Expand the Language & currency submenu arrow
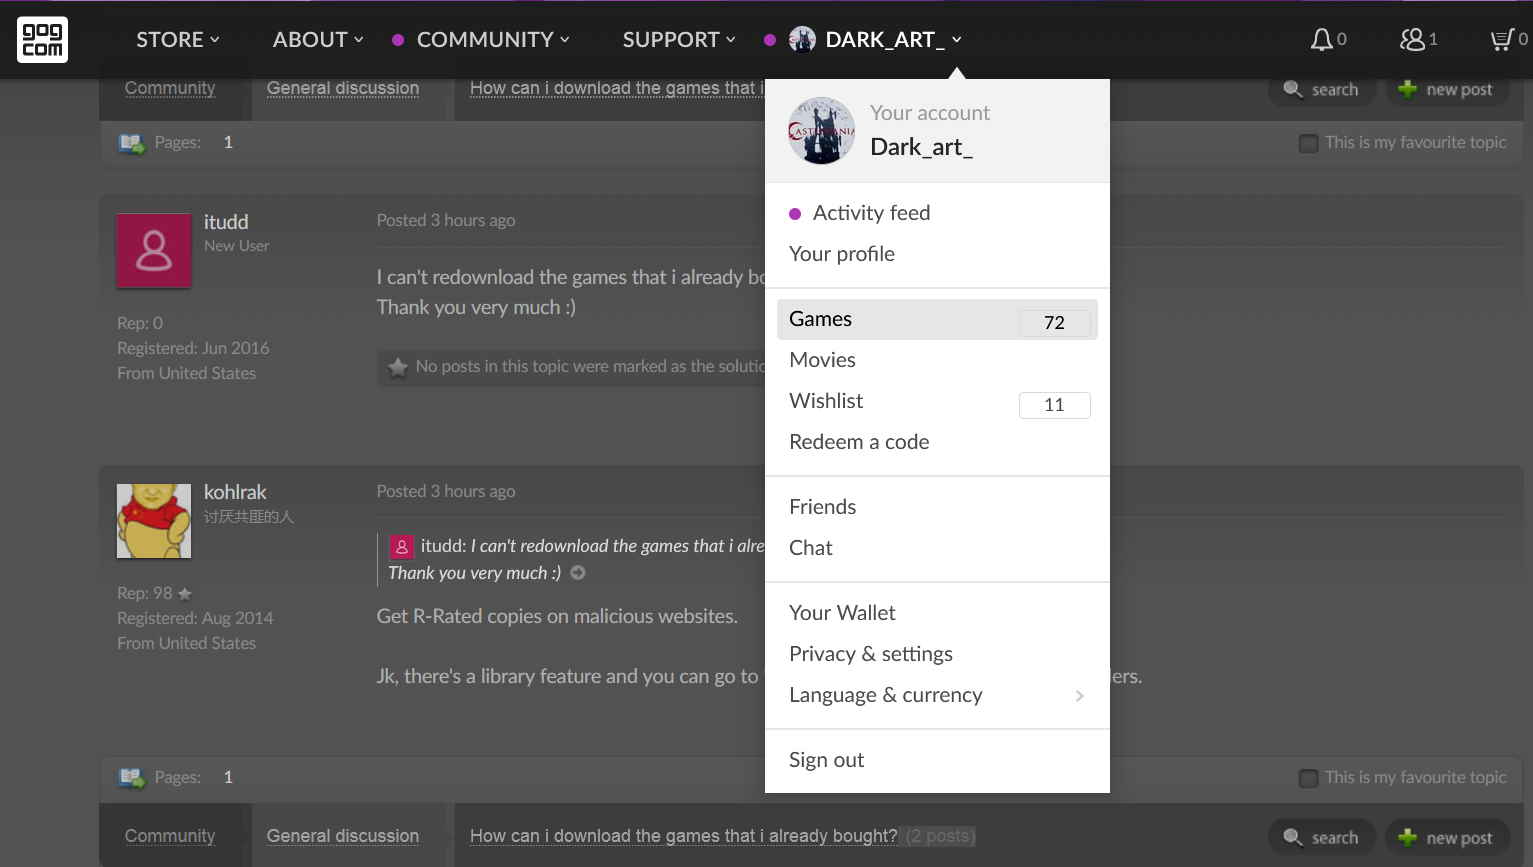1533x867 pixels. pyautogui.click(x=1079, y=696)
